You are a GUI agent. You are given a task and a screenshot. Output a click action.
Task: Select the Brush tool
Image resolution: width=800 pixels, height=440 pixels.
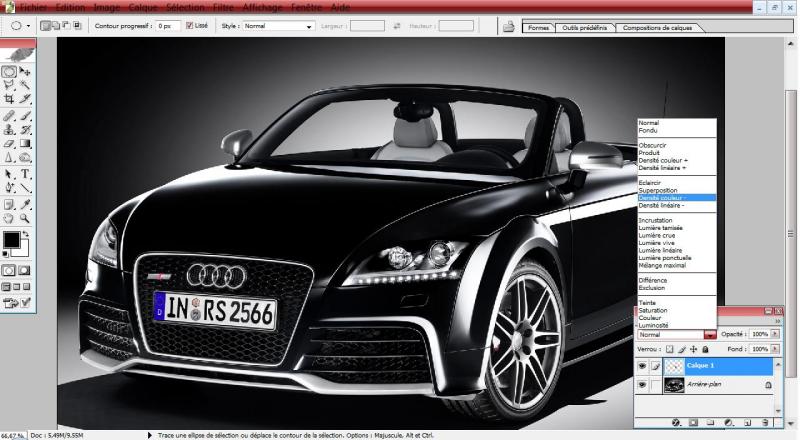(25, 116)
